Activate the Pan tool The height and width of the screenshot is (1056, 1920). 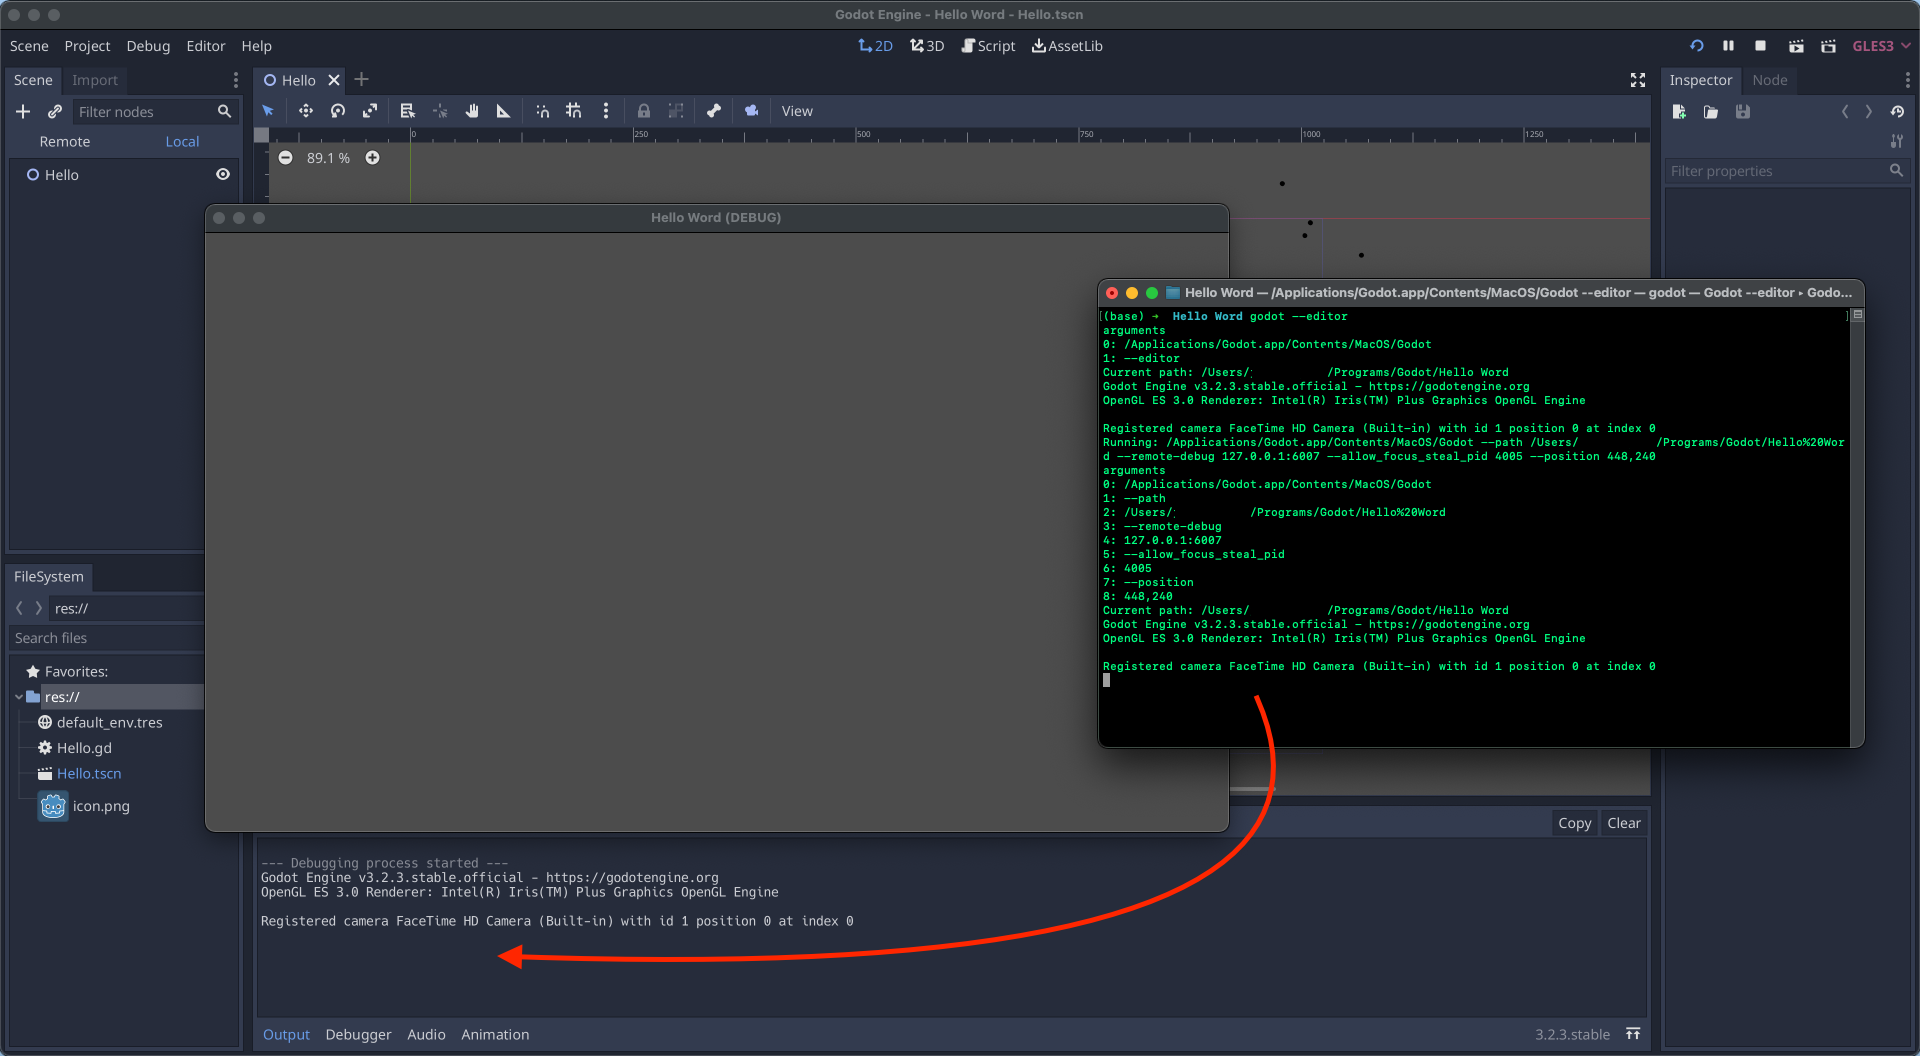473,111
